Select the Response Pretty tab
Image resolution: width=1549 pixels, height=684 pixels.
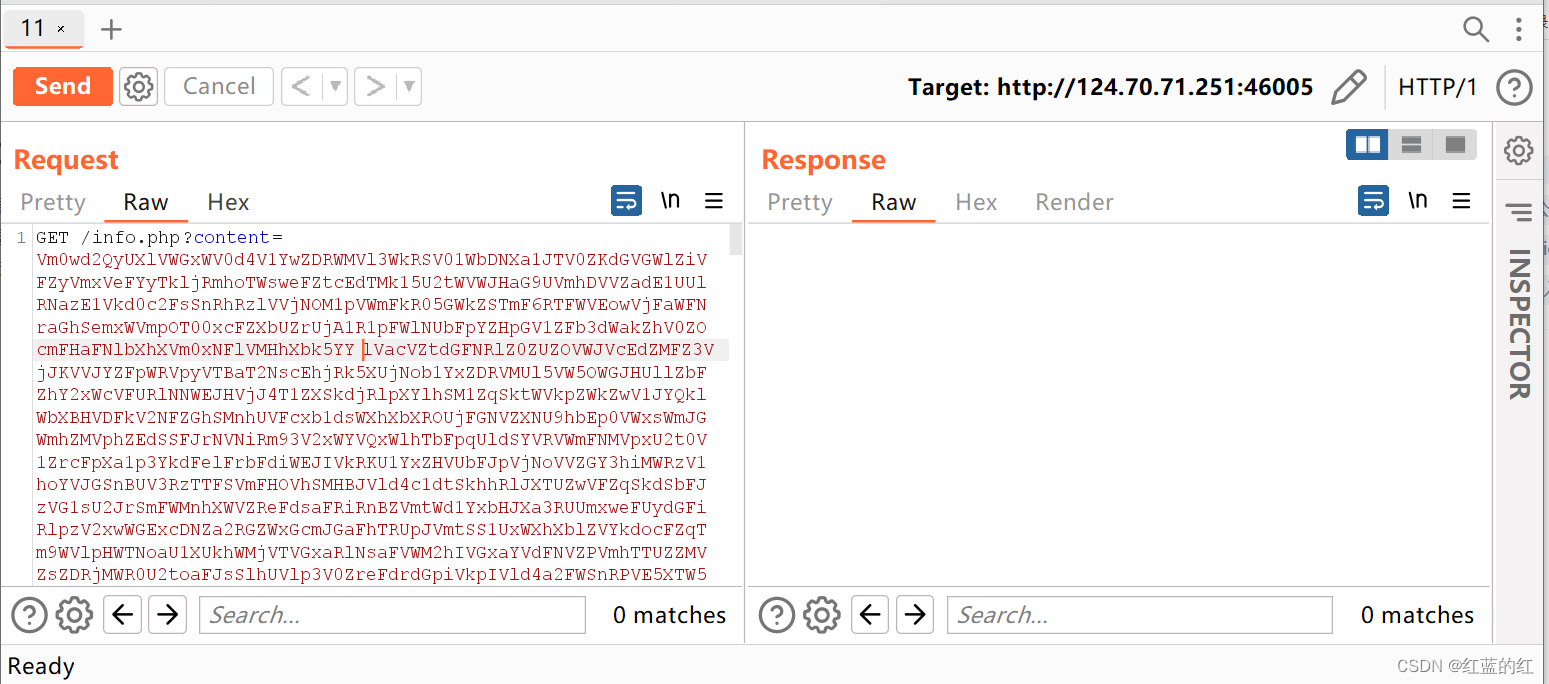tap(800, 202)
